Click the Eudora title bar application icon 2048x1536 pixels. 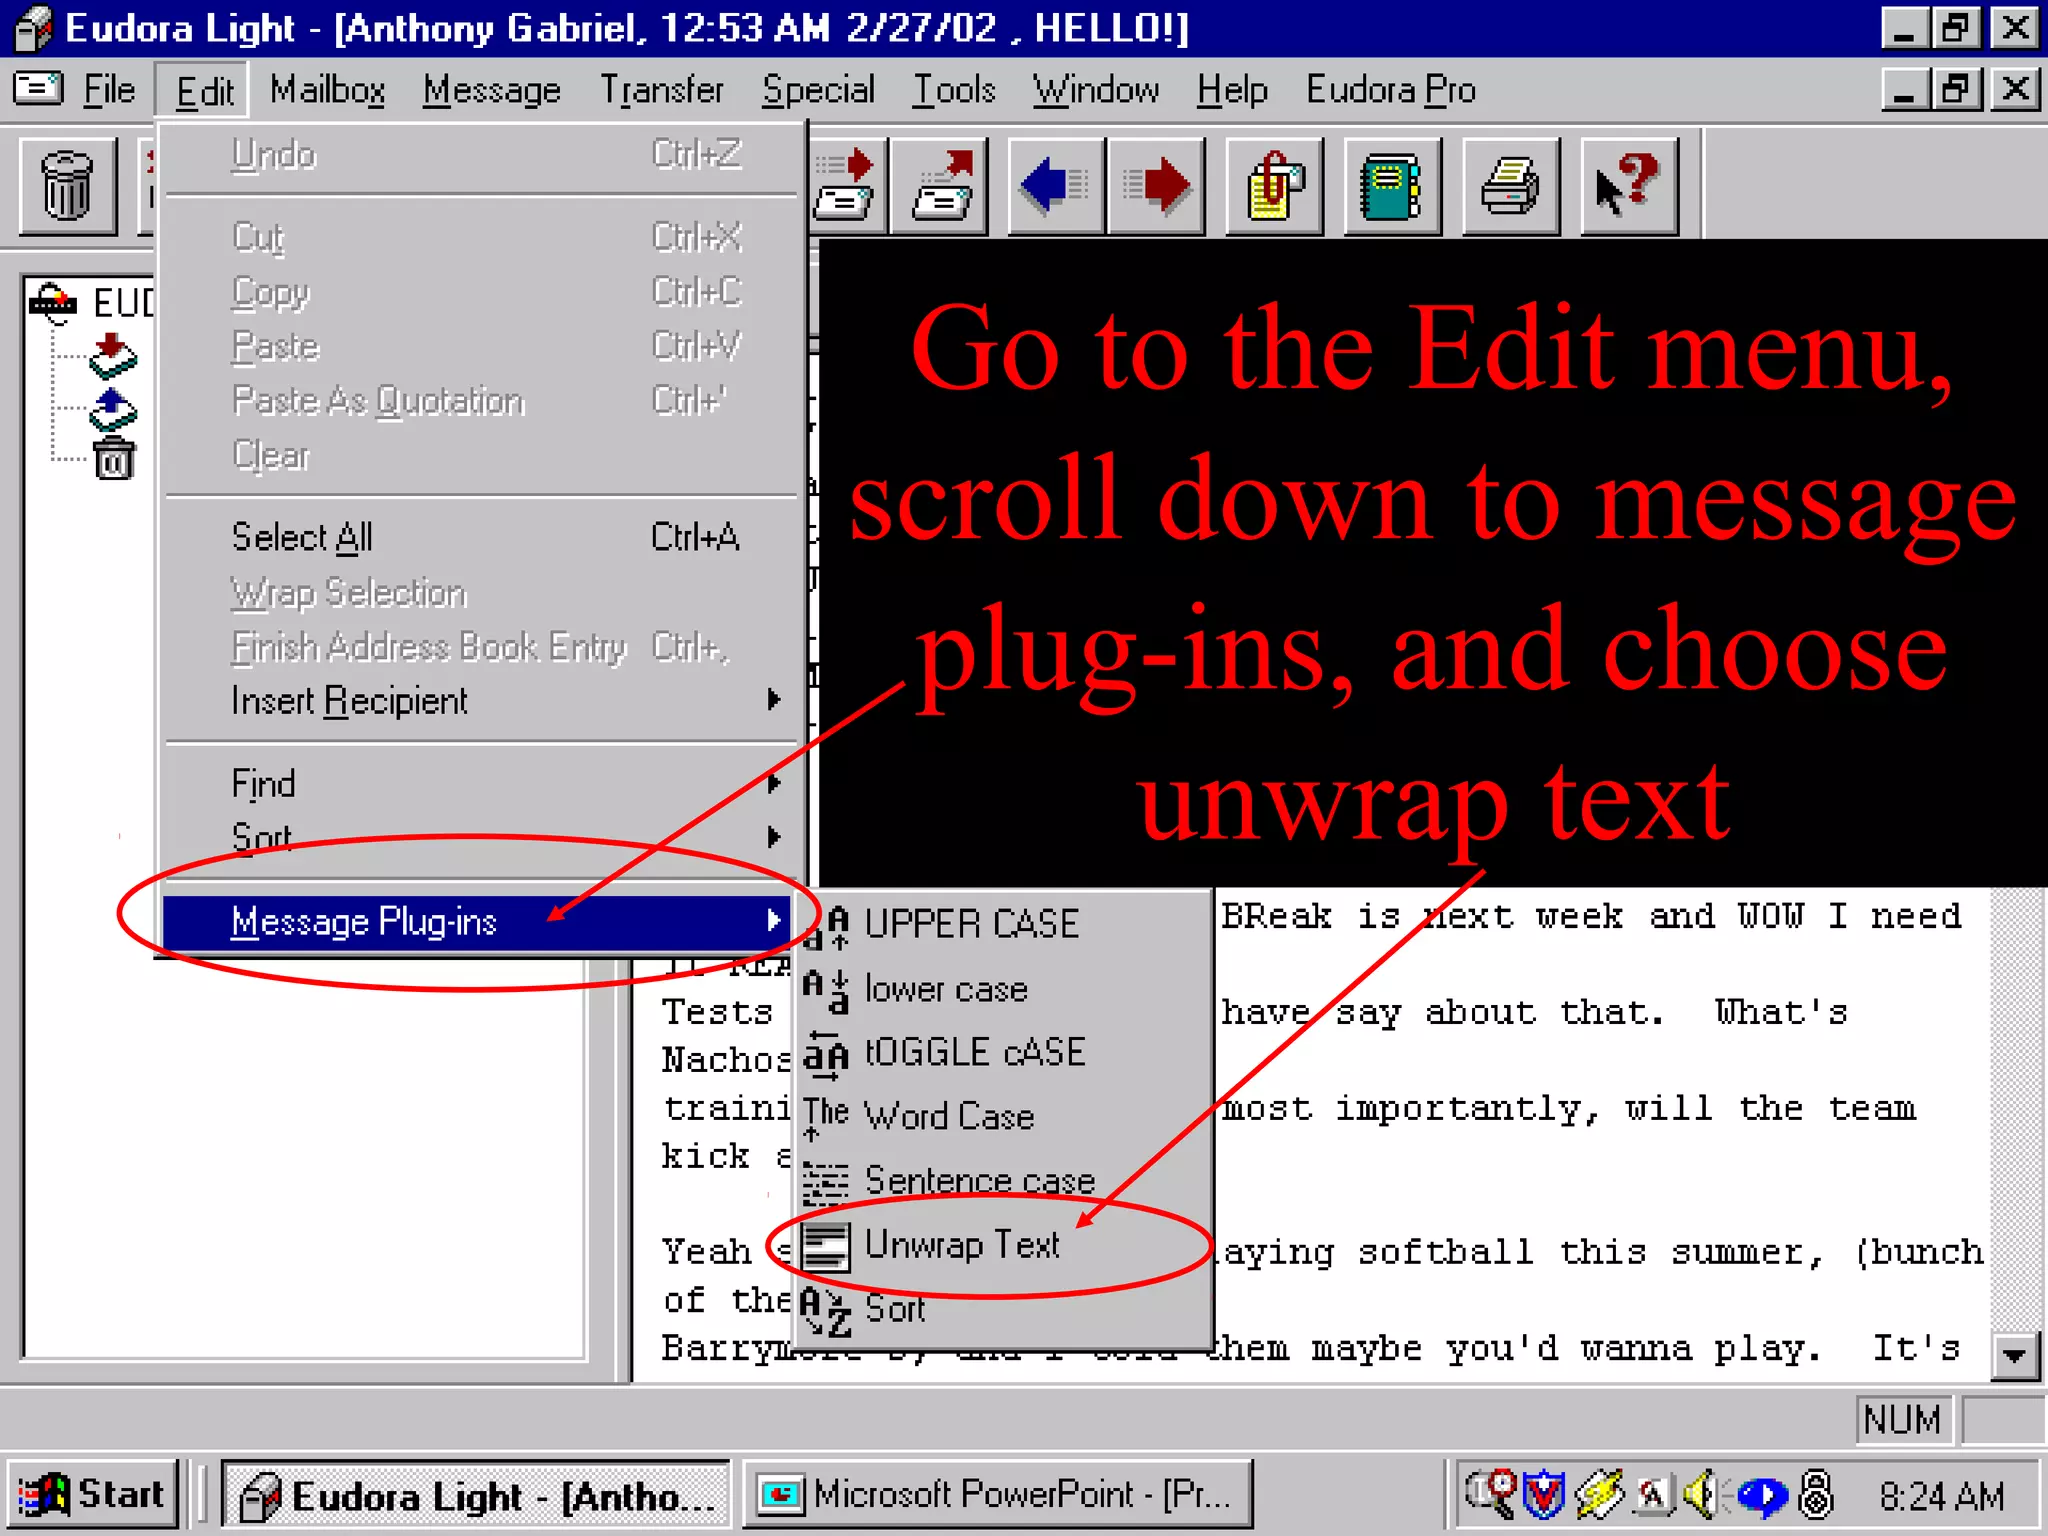[x=34, y=27]
